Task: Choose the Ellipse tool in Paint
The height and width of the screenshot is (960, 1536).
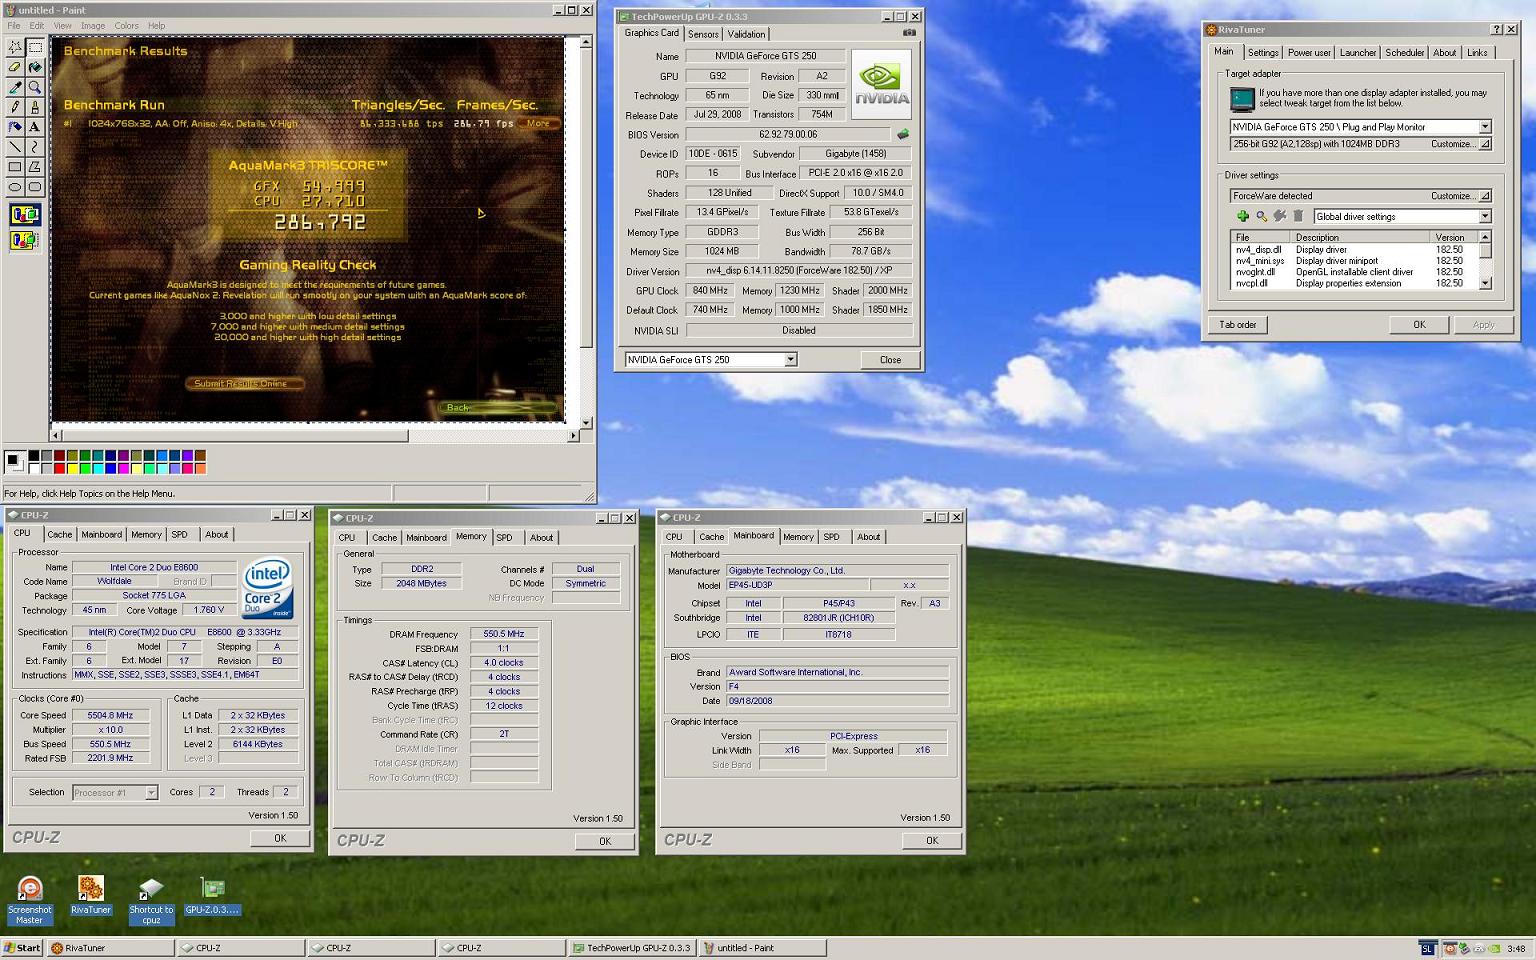Action: 15,187
